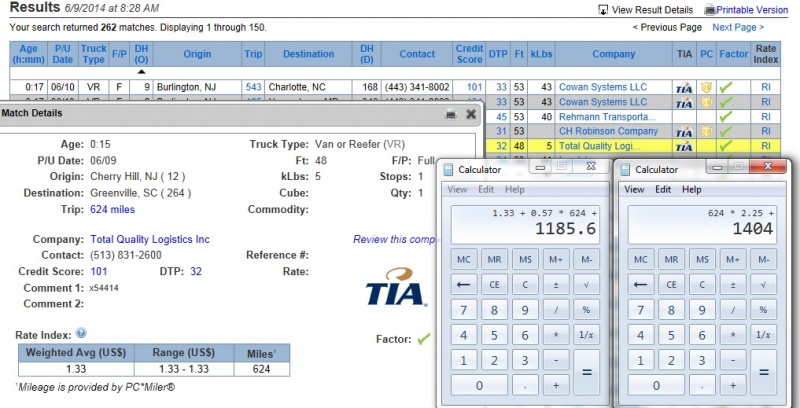Click the DH (O) sort arrow indicator
Screen dimensions: 800x408
141,72
